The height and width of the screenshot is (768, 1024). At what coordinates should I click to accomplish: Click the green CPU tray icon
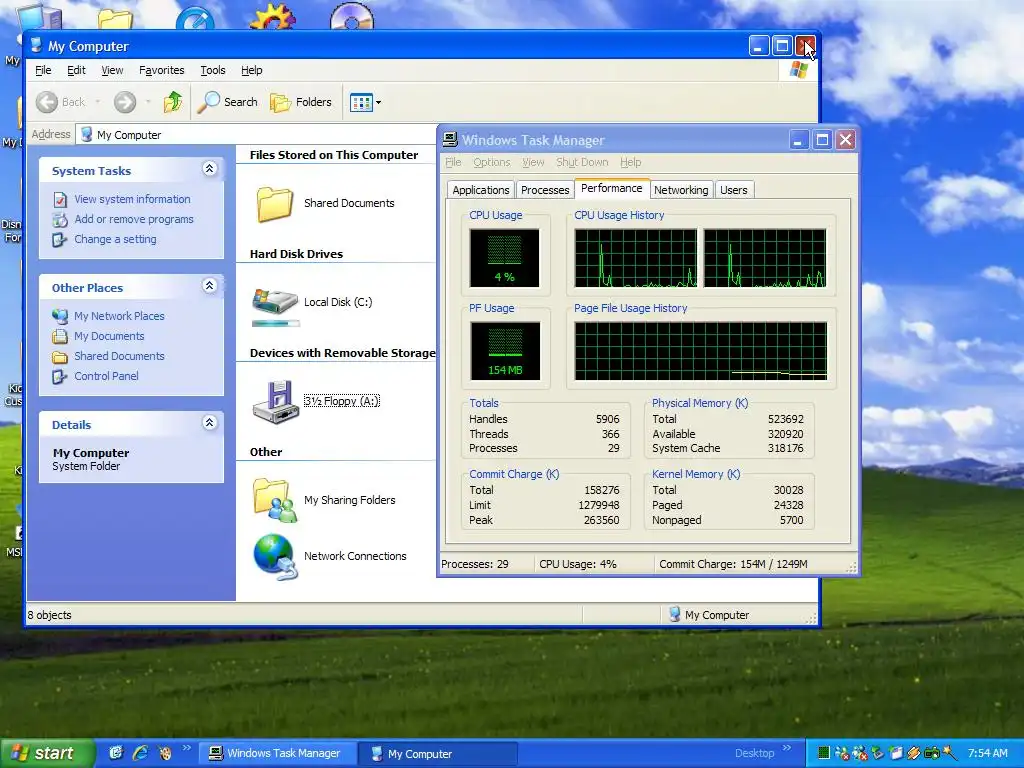824,753
